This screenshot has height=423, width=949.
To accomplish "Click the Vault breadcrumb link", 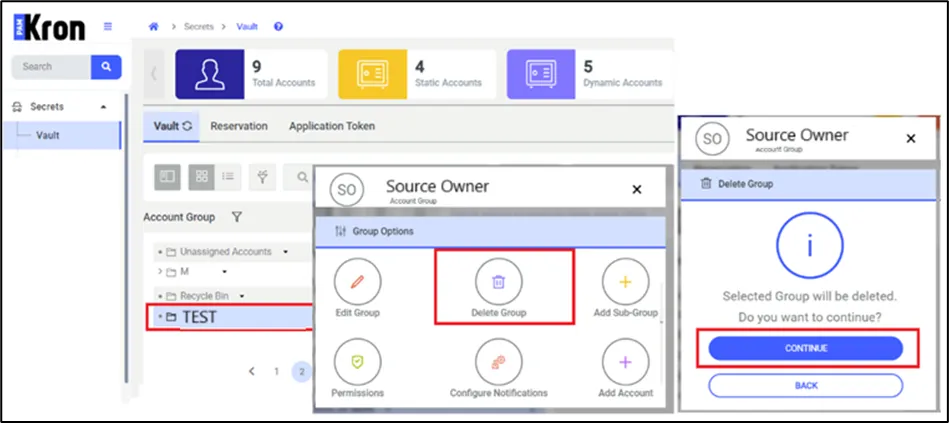I will [247, 27].
